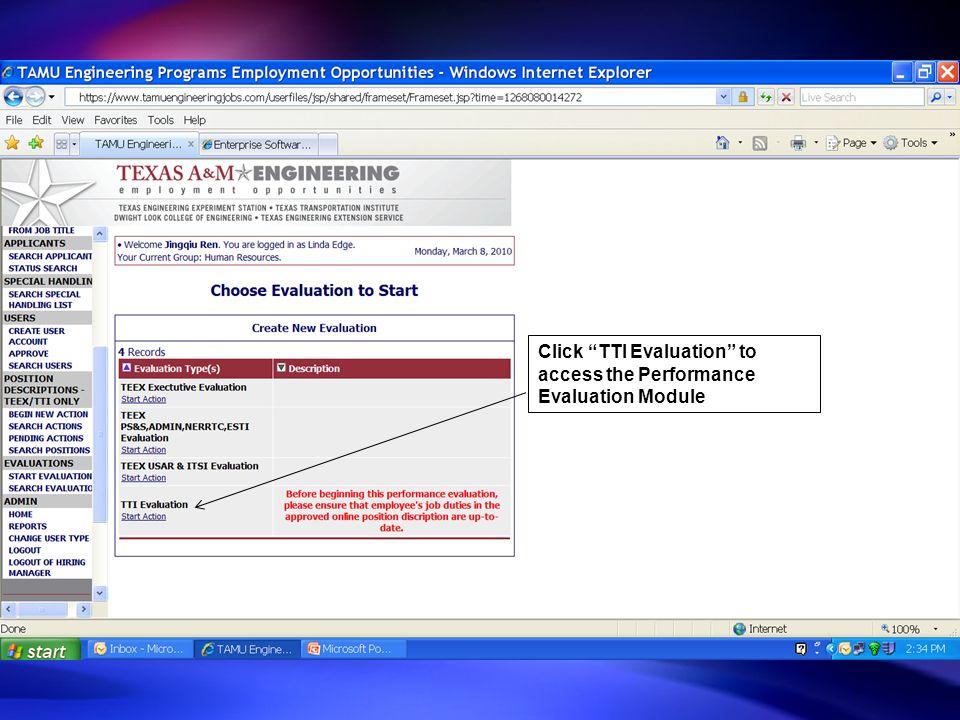Click the Quick Tabs grid icon
The height and width of the screenshot is (720, 960).
pyautogui.click(x=61, y=144)
